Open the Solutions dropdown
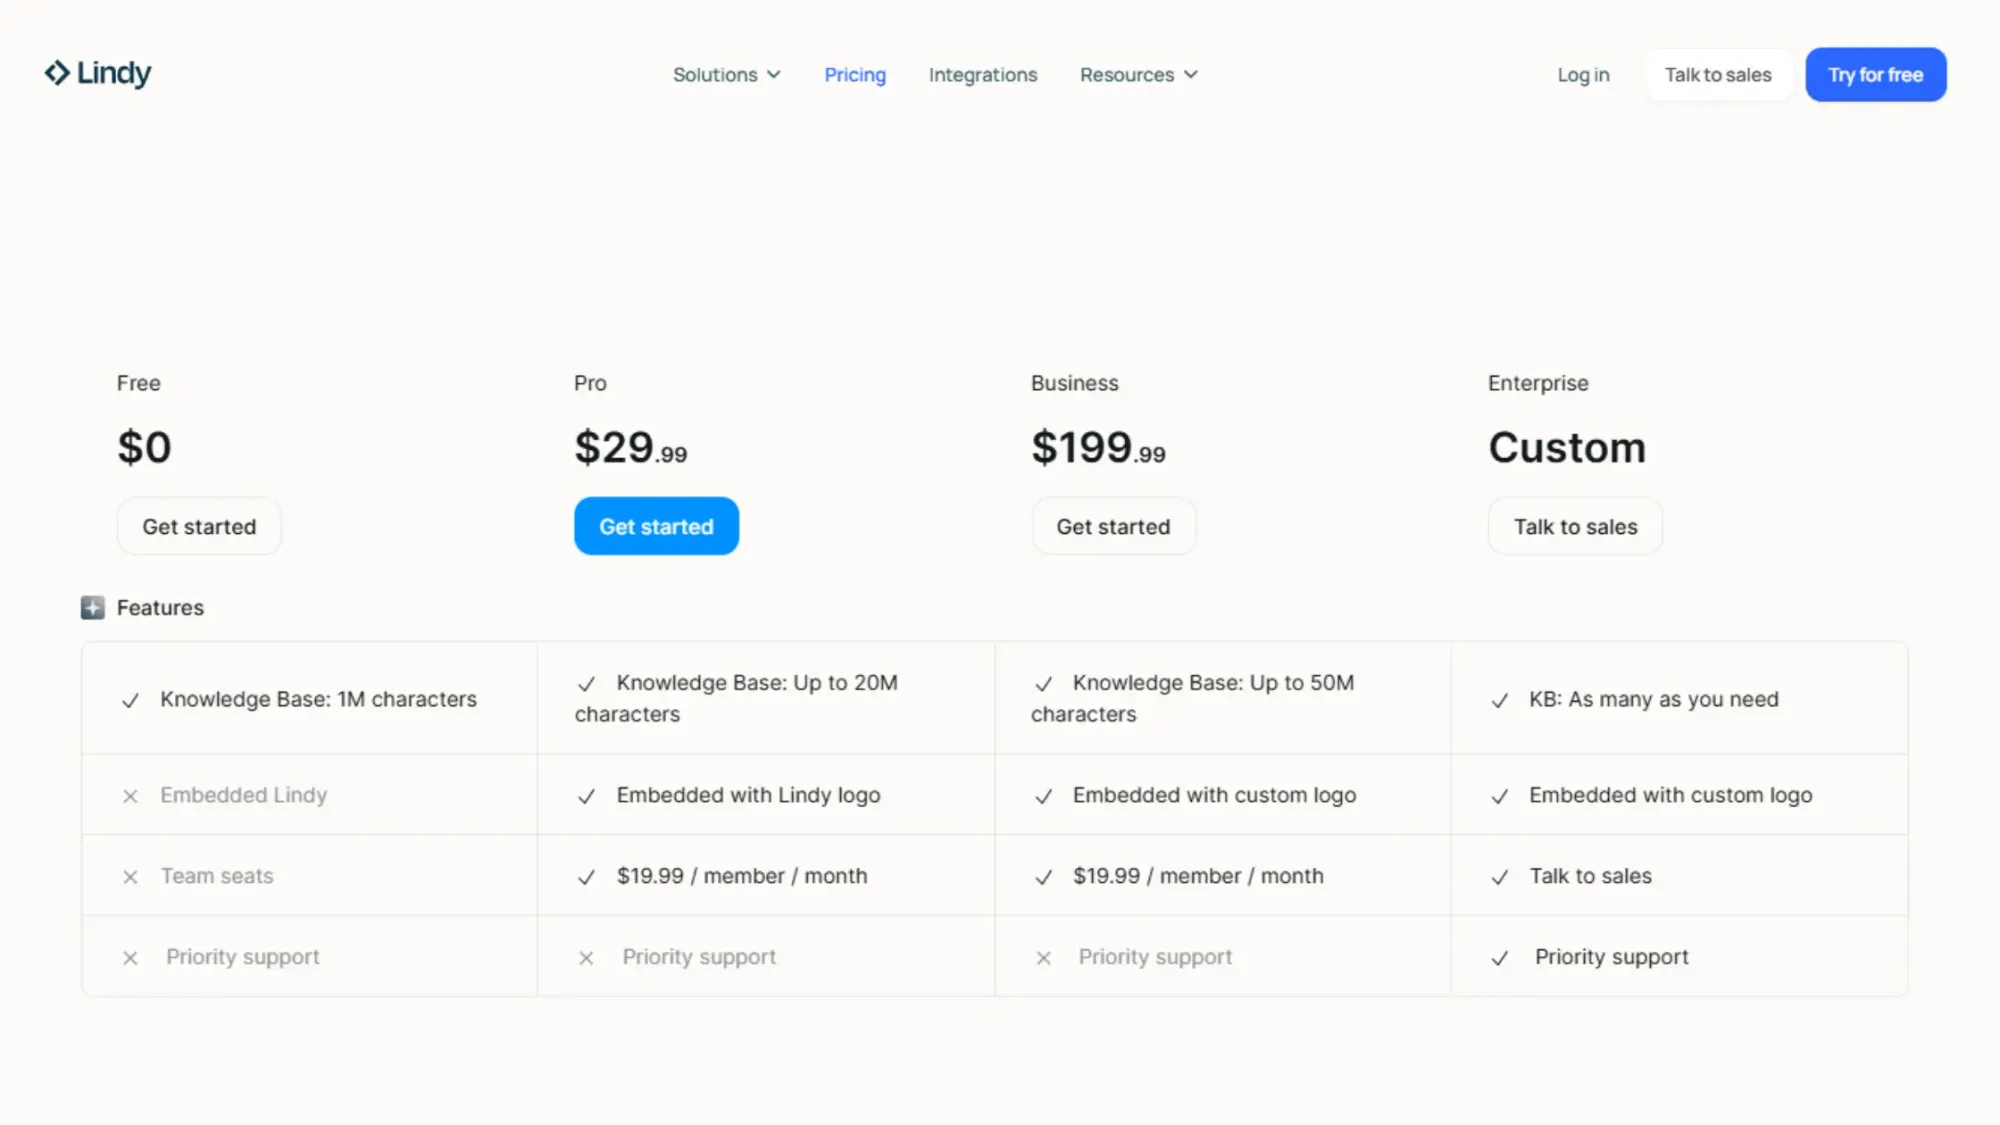Viewport: 2000px width, 1125px height. tap(727, 74)
